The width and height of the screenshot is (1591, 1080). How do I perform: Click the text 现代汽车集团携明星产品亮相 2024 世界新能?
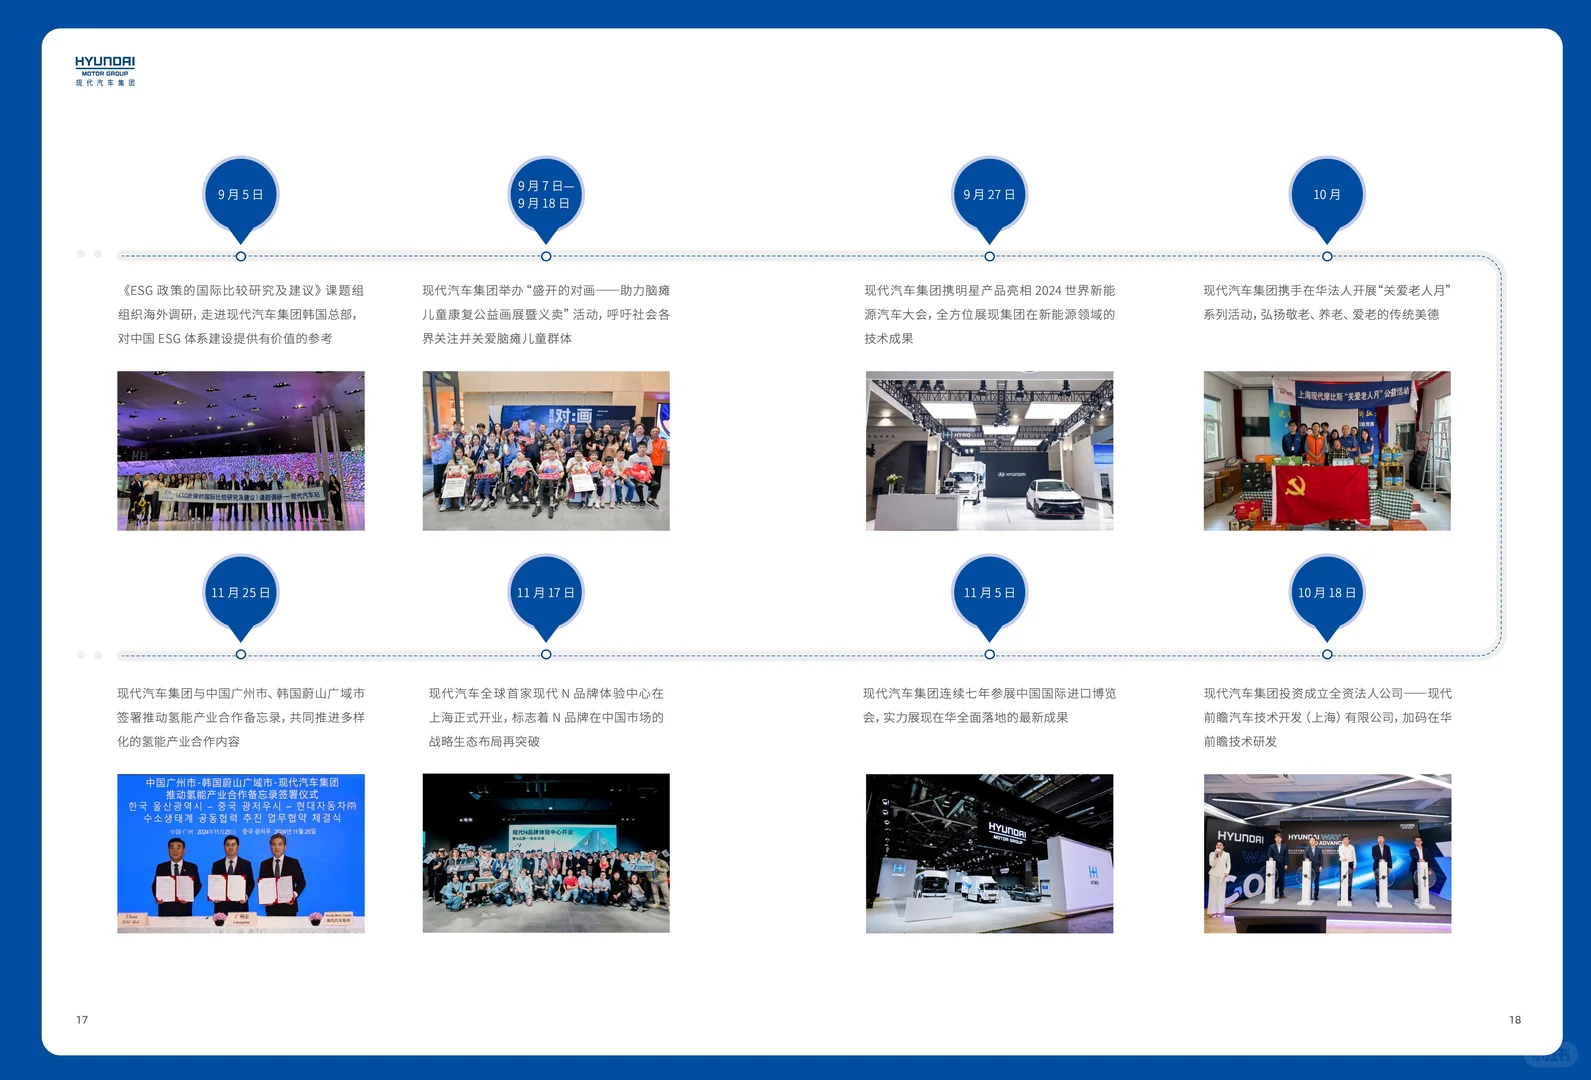pyautogui.click(x=989, y=290)
